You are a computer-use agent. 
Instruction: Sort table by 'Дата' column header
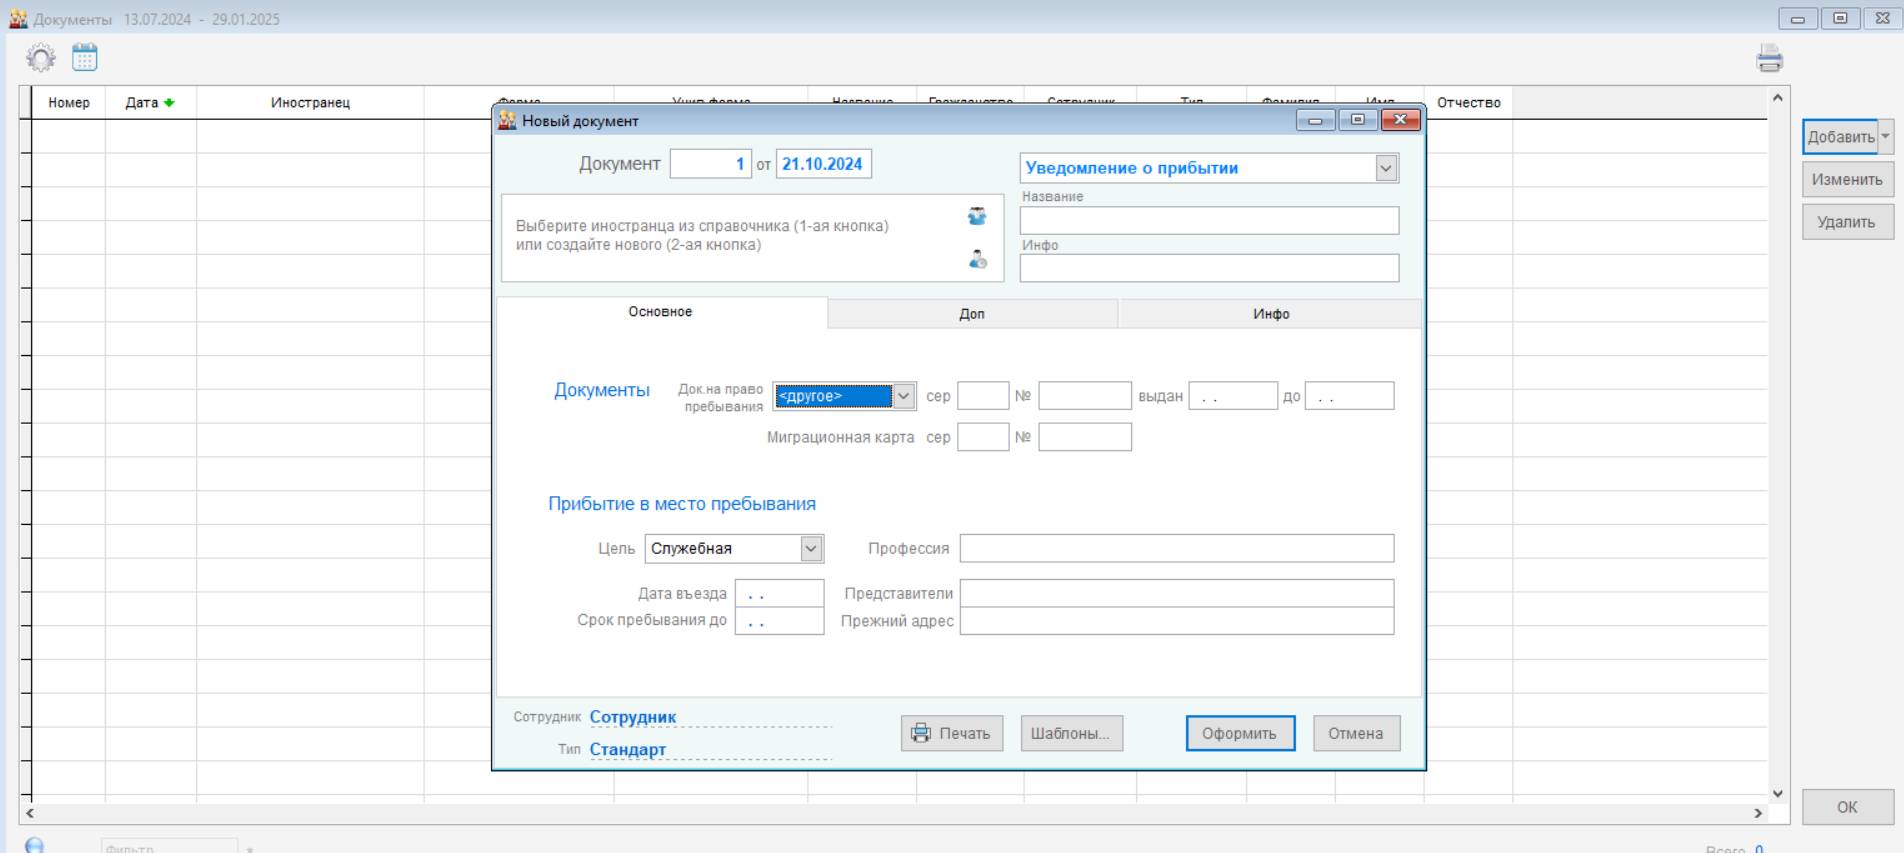pos(150,102)
